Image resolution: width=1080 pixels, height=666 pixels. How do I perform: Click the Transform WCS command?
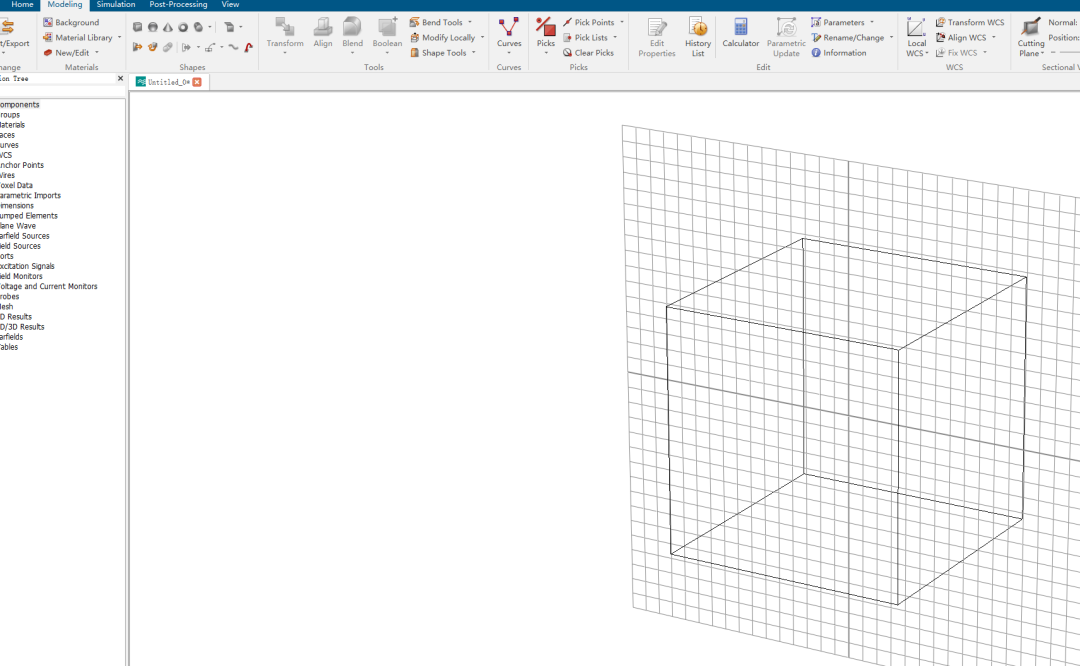click(970, 23)
